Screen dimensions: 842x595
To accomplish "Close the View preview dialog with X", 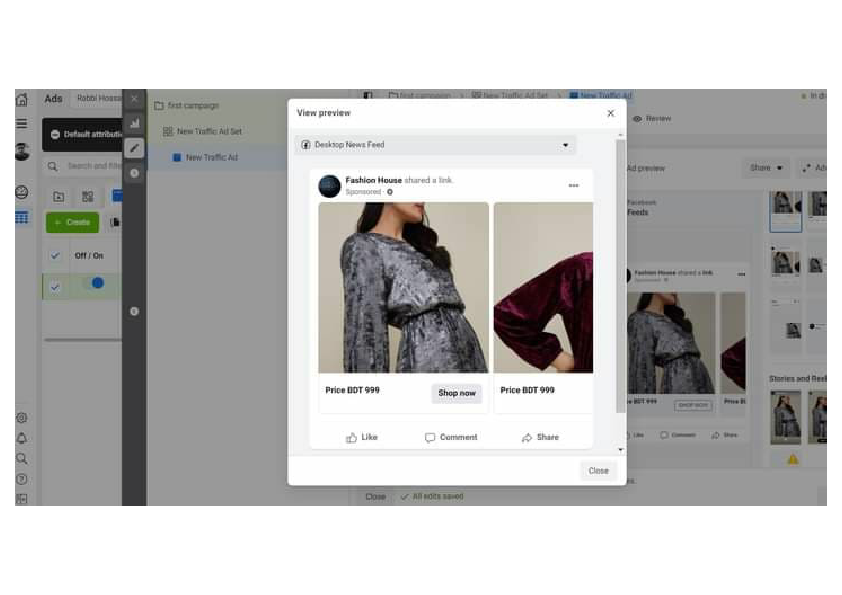I will click(x=611, y=113).
